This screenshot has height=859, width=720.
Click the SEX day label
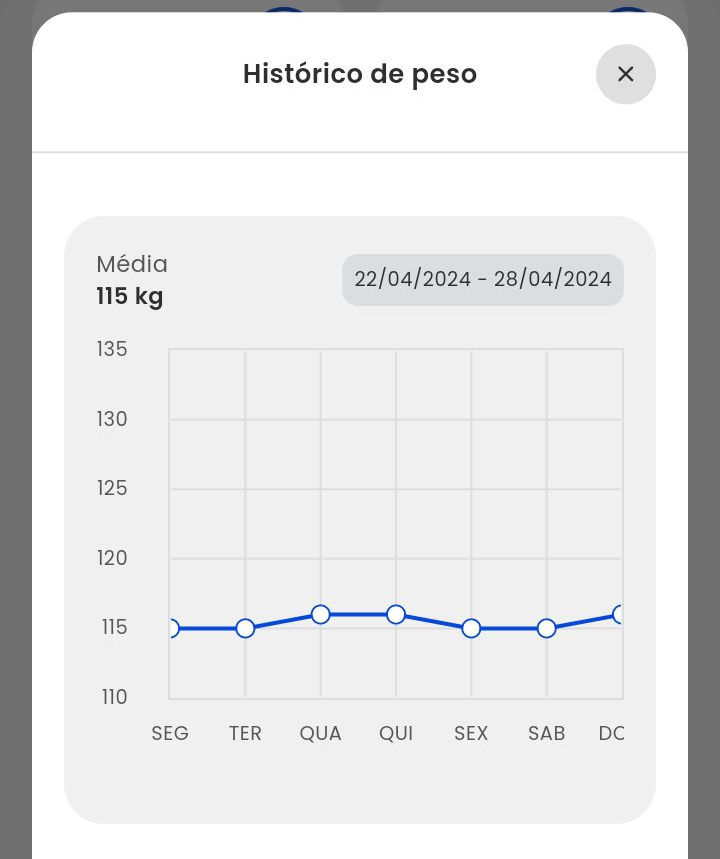pos(471,733)
